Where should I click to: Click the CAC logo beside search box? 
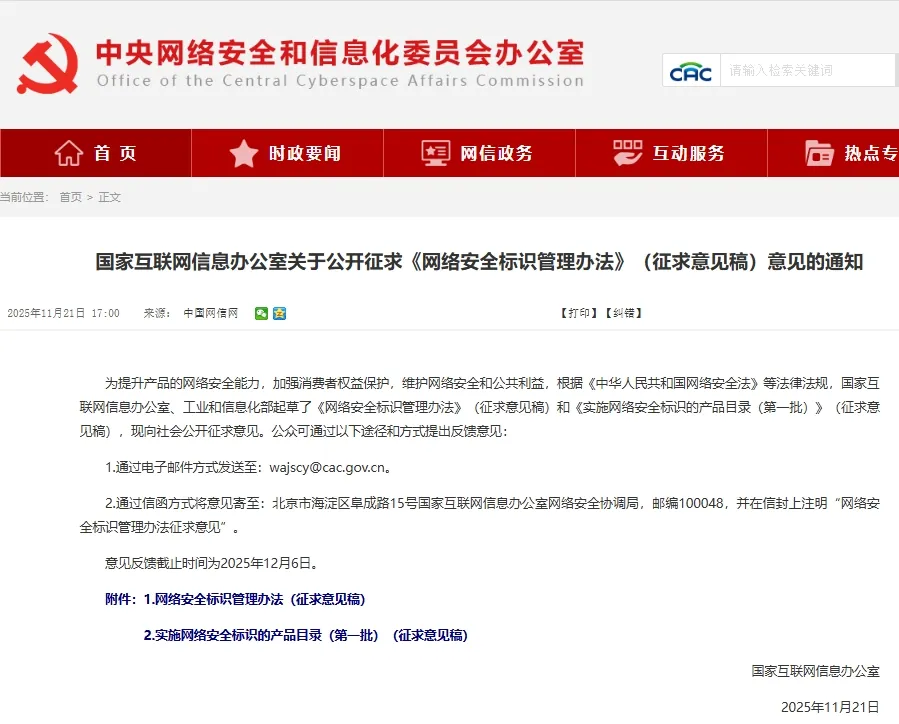tap(691, 71)
